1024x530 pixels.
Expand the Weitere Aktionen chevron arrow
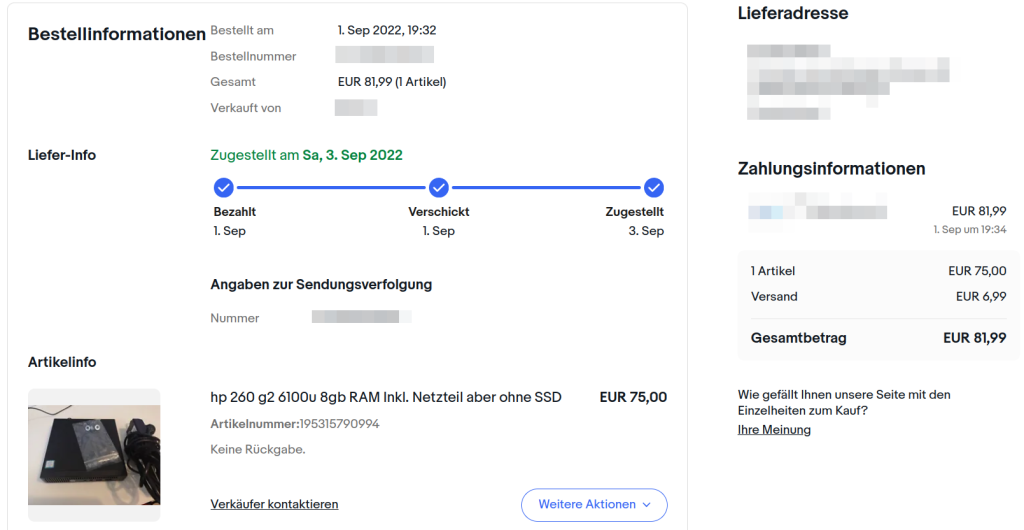click(x=647, y=505)
